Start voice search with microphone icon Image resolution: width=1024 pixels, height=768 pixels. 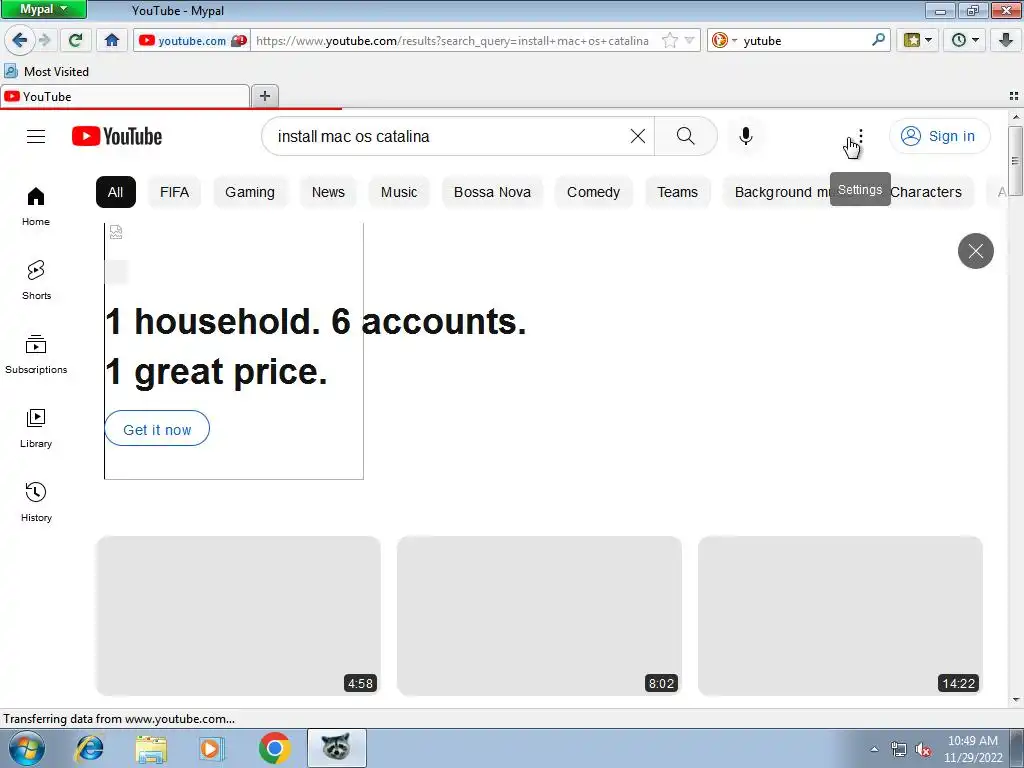[746, 136]
